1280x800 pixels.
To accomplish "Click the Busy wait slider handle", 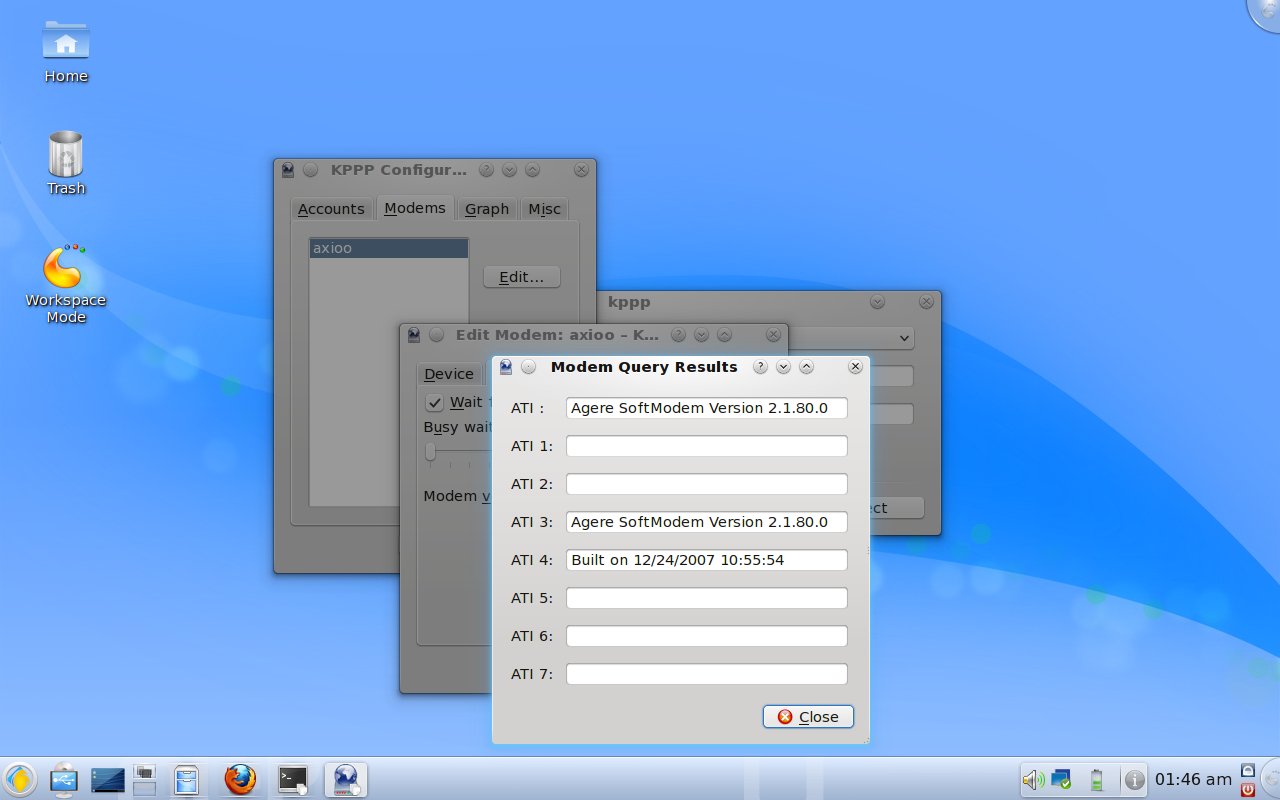I will coord(431,452).
